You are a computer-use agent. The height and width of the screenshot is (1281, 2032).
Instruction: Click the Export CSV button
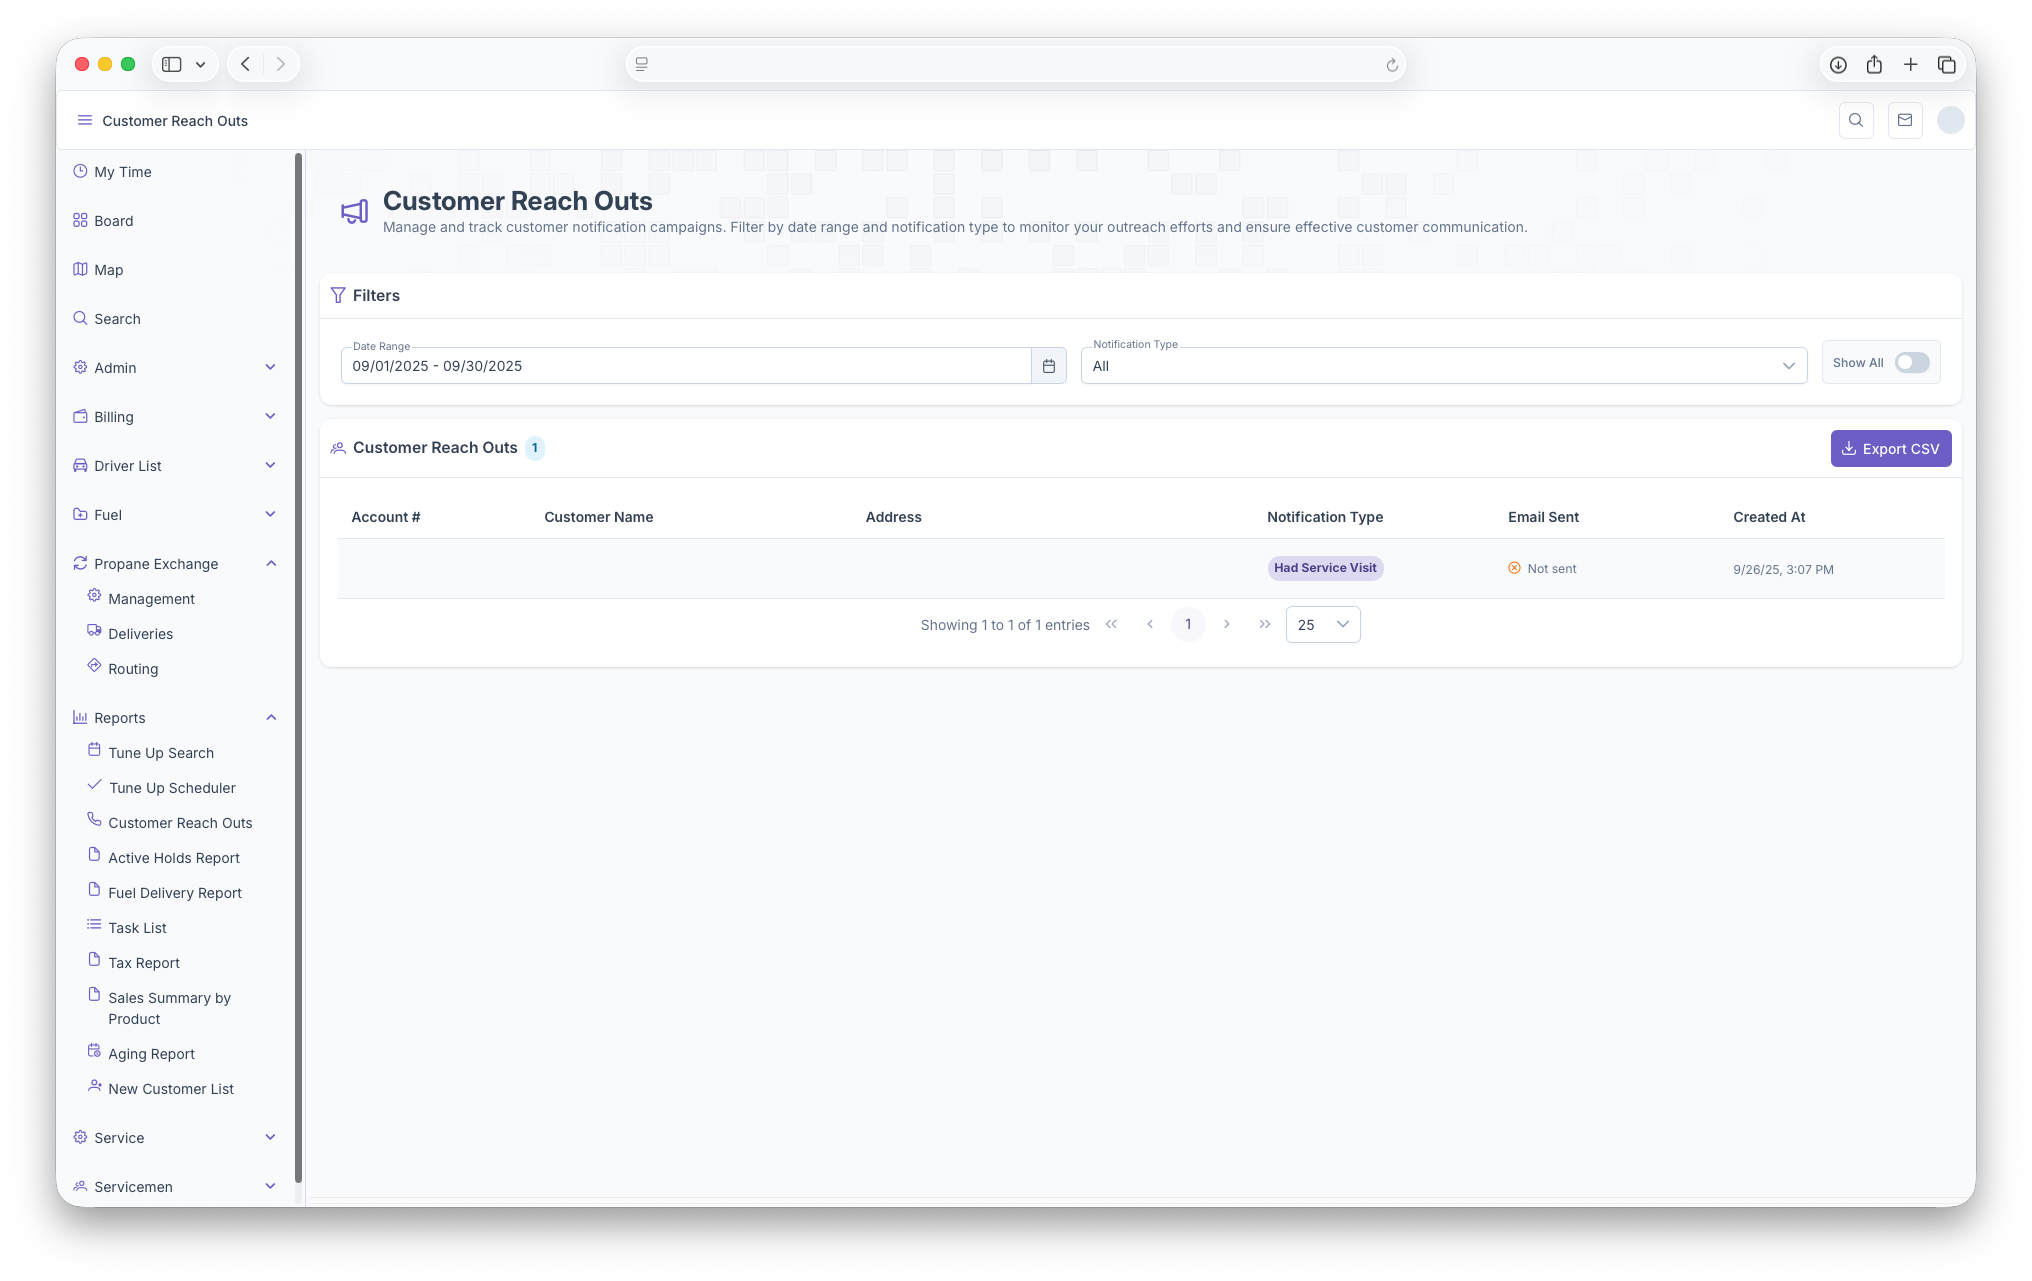click(x=1890, y=449)
